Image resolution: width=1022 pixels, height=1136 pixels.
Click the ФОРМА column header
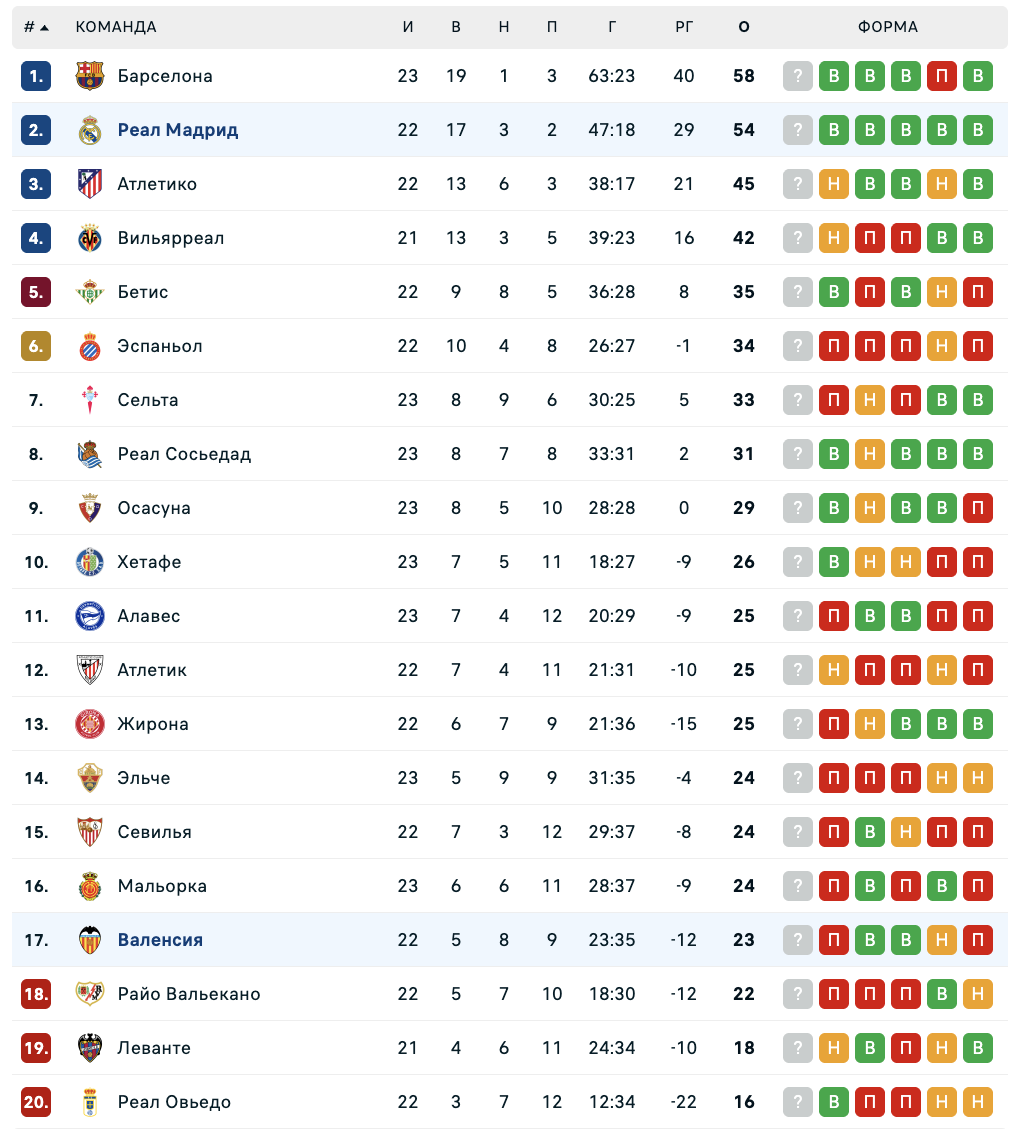coord(888,27)
